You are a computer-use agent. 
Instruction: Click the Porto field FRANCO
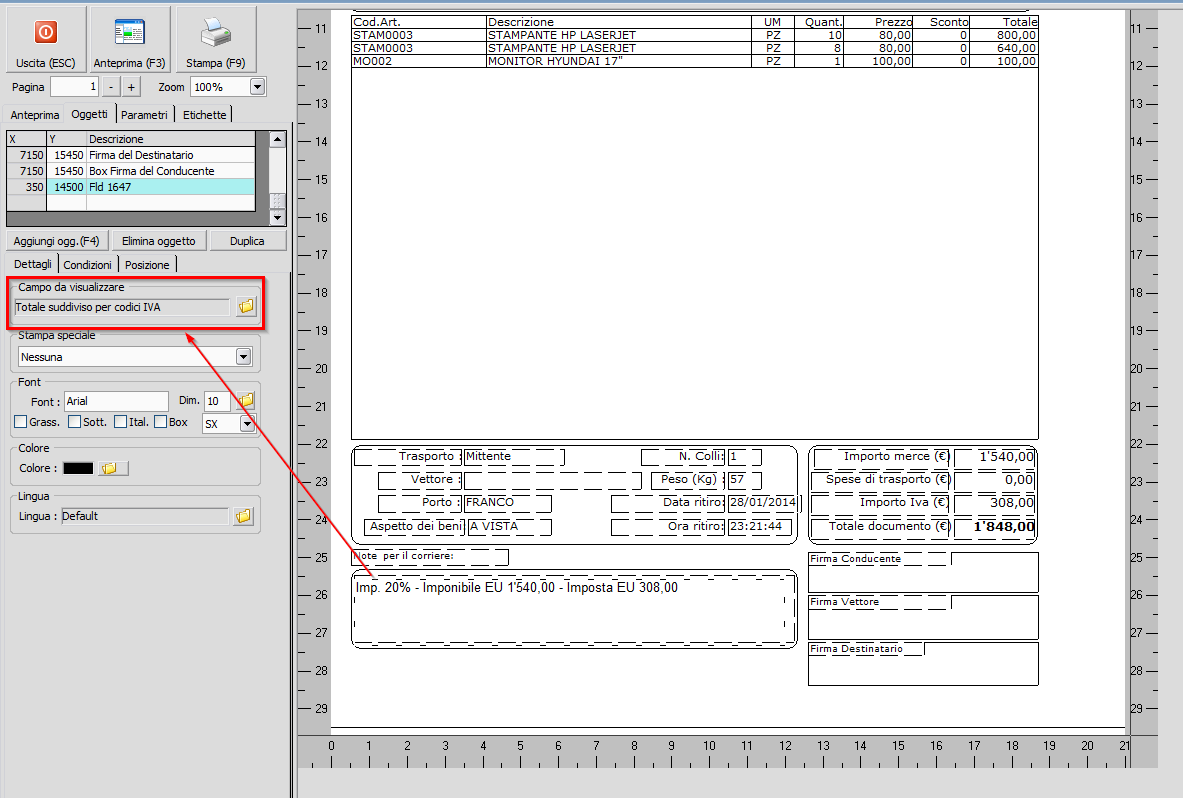pyautogui.click(x=507, y=502)
